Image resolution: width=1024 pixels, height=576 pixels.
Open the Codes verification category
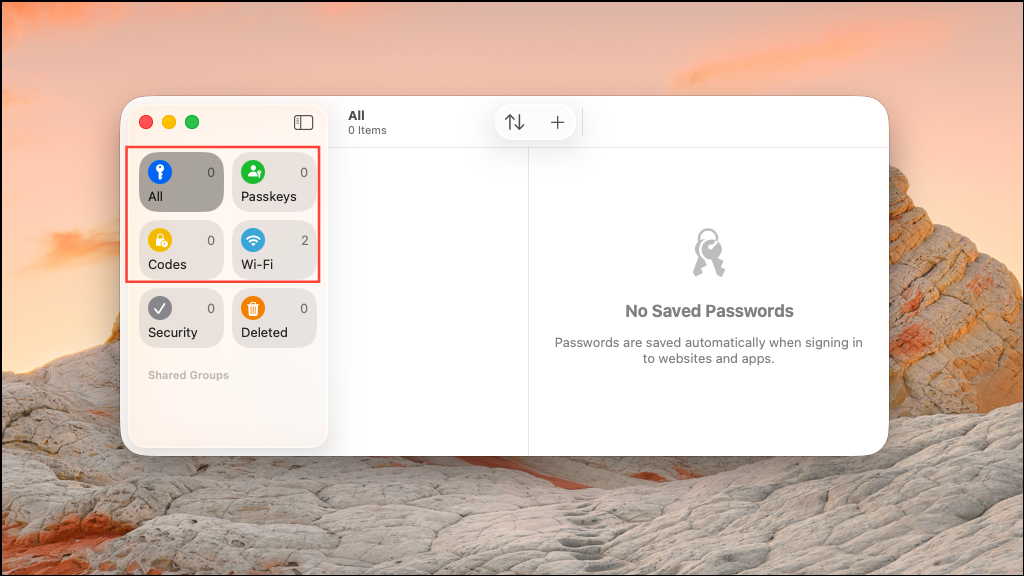pos(181,250)
